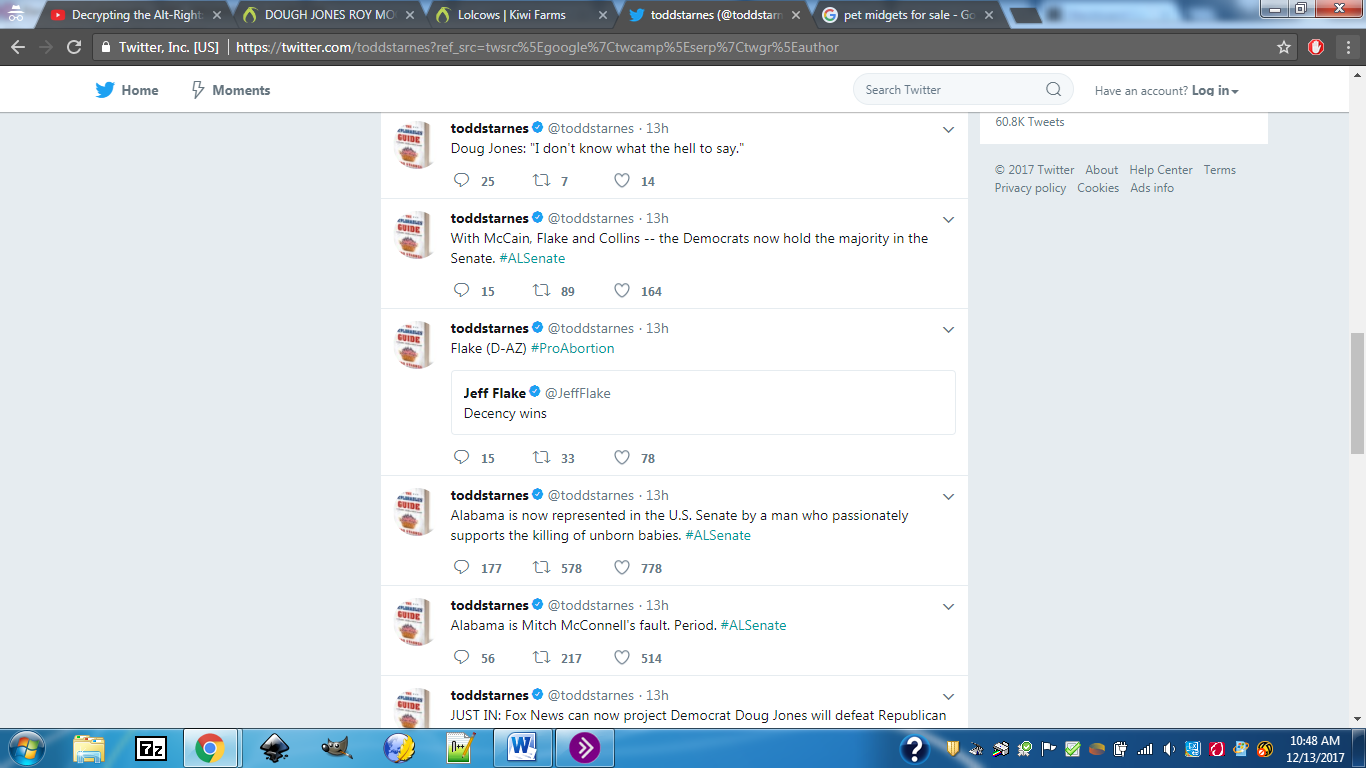Click the red extension icon in Chrome toolbar

coord(1316,47)
